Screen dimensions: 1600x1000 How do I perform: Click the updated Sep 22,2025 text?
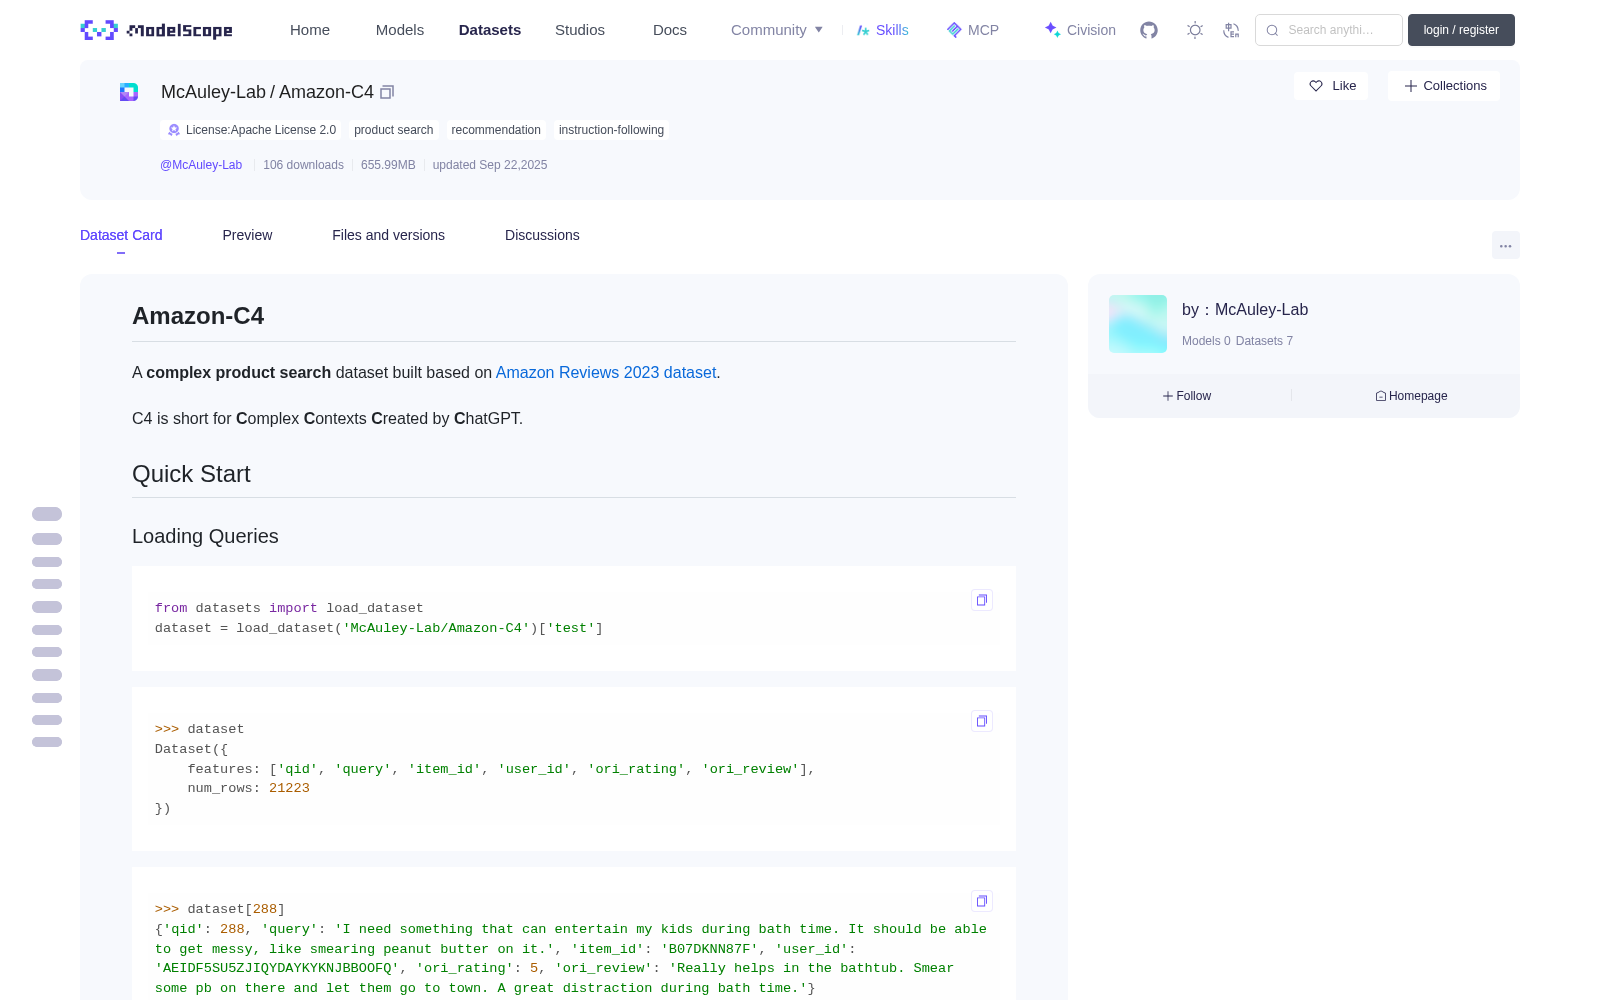(490, 165)
